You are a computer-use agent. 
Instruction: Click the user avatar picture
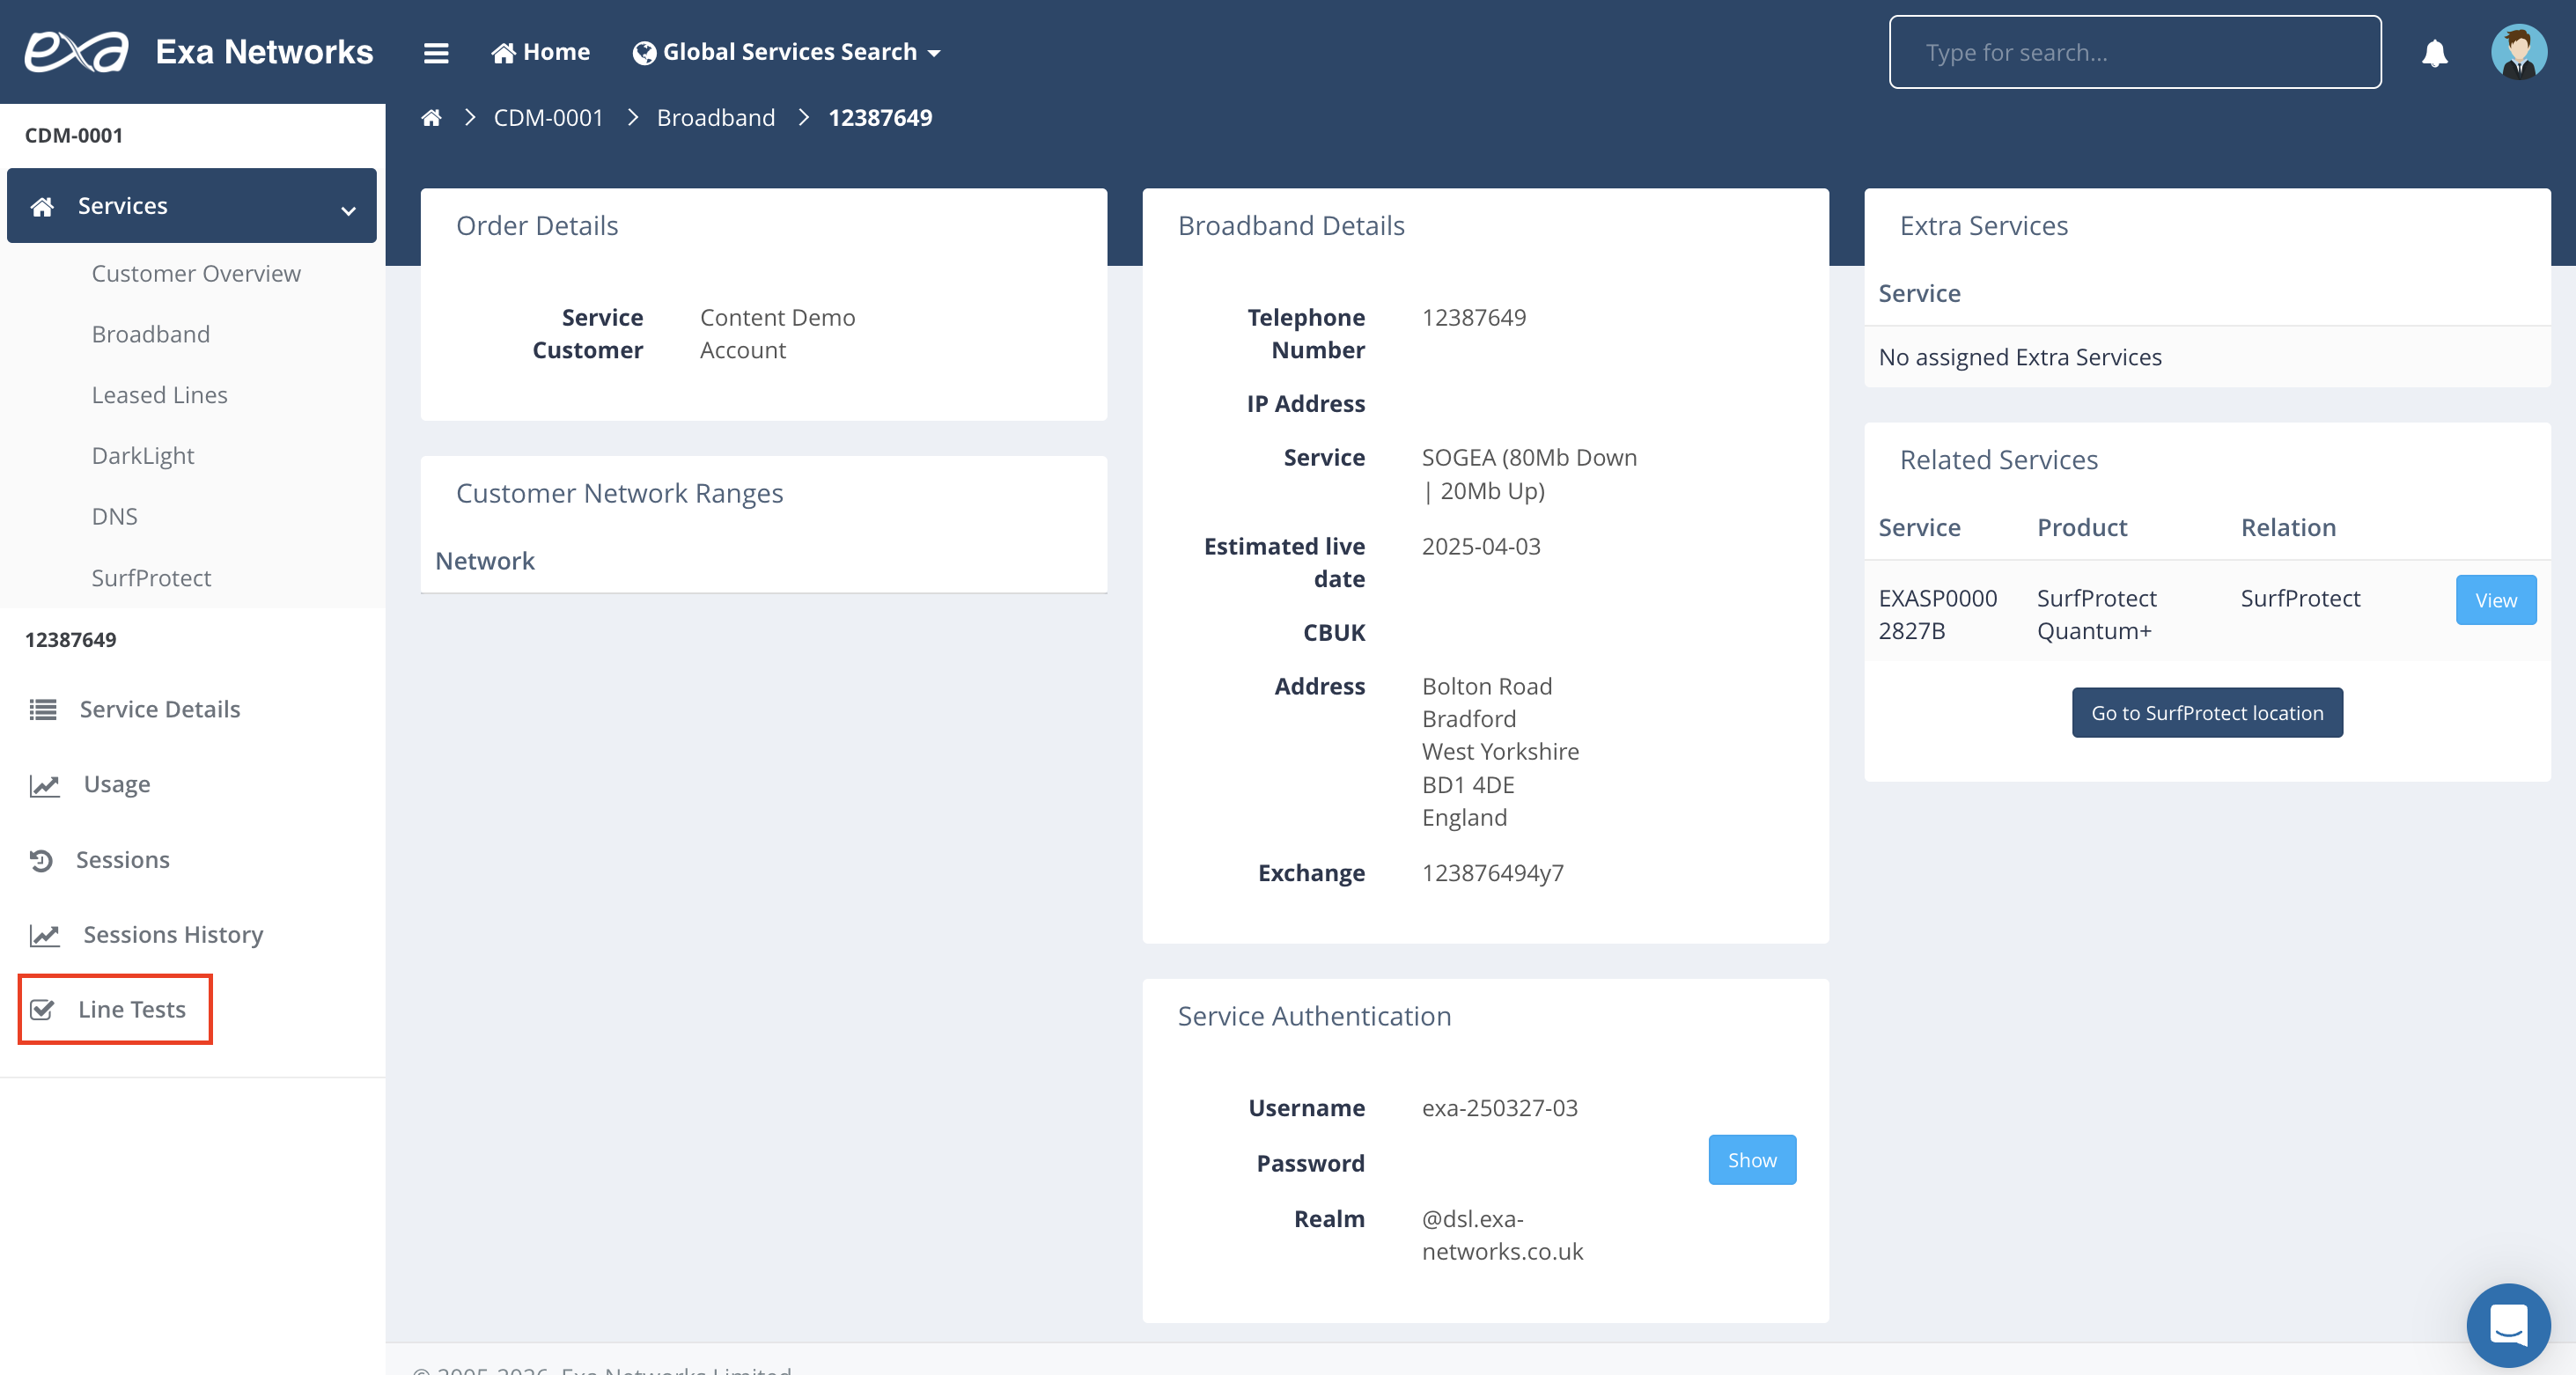[x=2518, y=52]
